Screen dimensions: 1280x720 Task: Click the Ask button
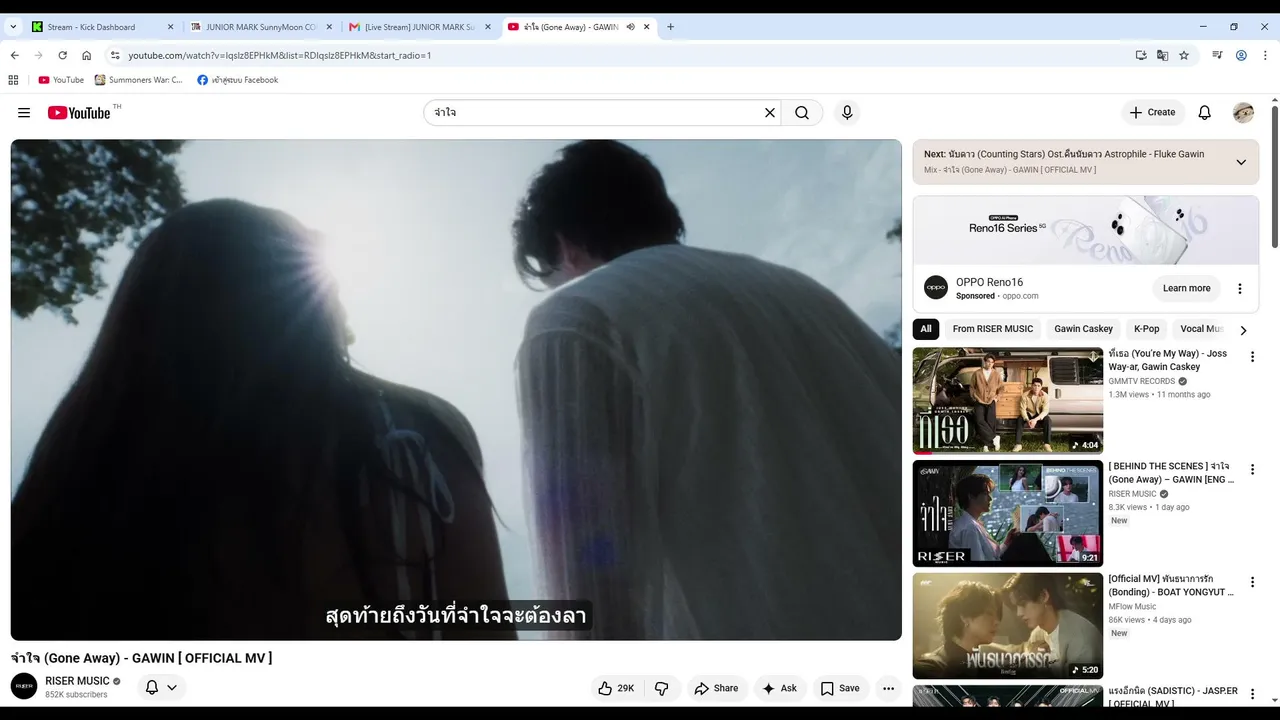pos(779,688)
